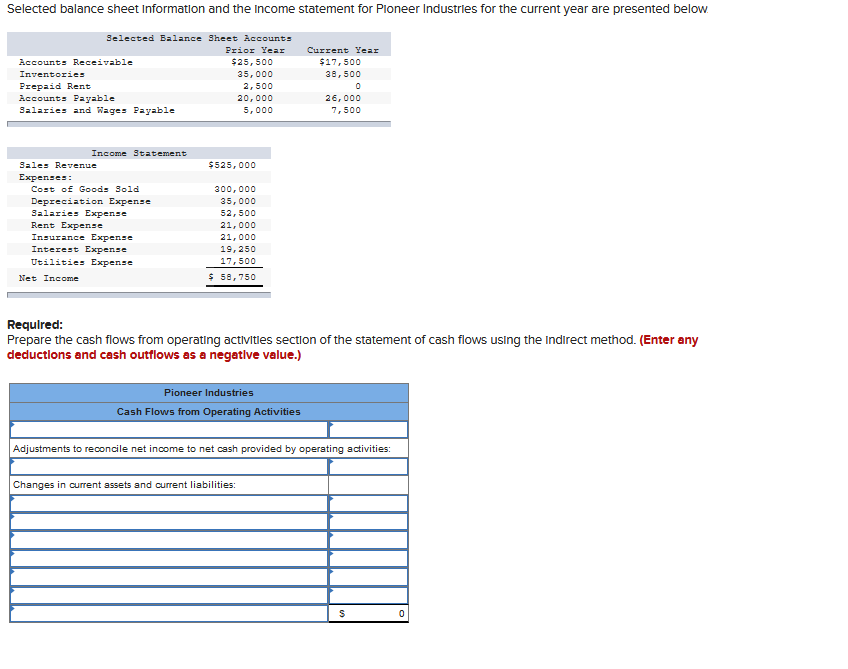This screenshot has height=669, width=848.
Task: Open the label dropdown directly under the Cash Flows from Operating Activities header
Action: point(169,429)
